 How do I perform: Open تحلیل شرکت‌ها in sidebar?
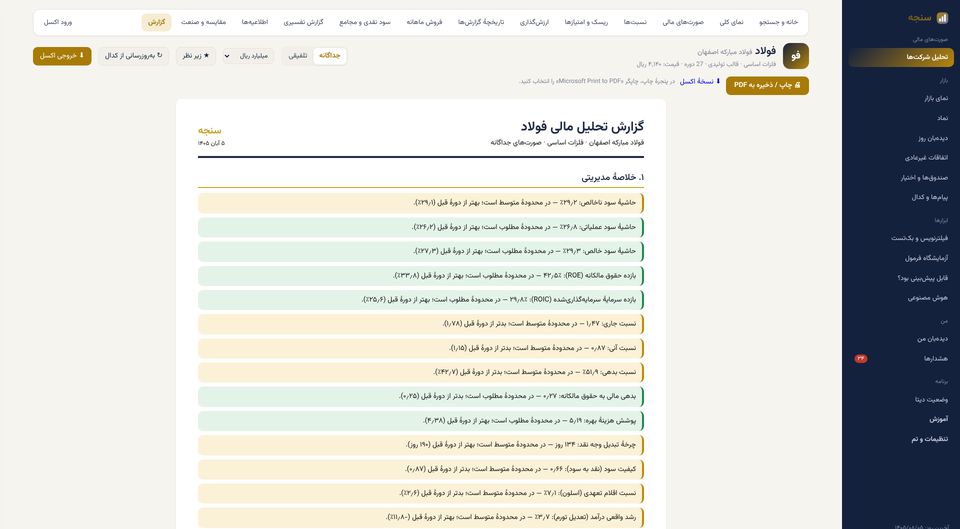901,57
